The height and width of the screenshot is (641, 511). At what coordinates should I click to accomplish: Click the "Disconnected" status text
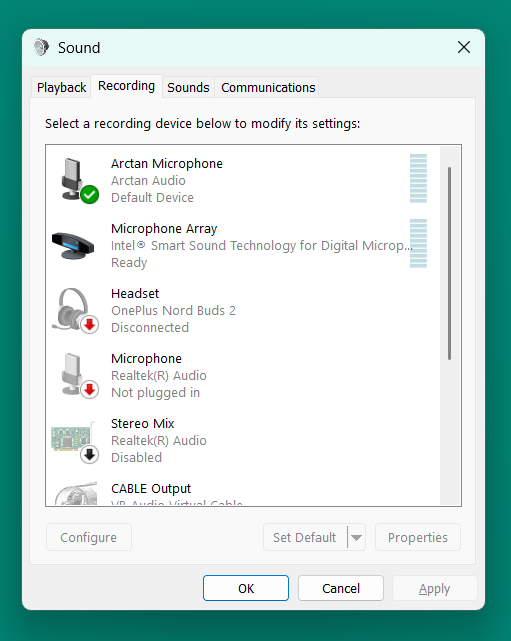click(x=150, y=327)
